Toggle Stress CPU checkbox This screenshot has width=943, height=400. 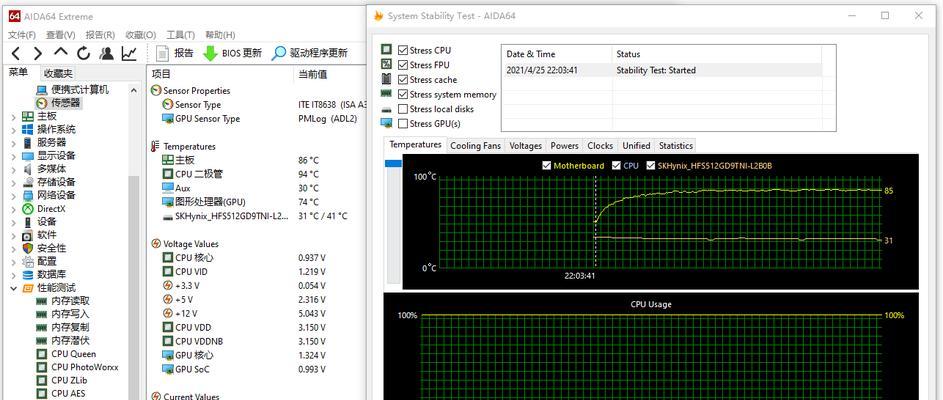click(403, 50)
